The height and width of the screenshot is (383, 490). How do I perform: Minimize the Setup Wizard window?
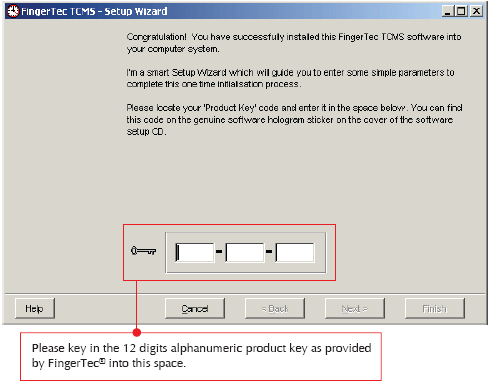point(448,11)
